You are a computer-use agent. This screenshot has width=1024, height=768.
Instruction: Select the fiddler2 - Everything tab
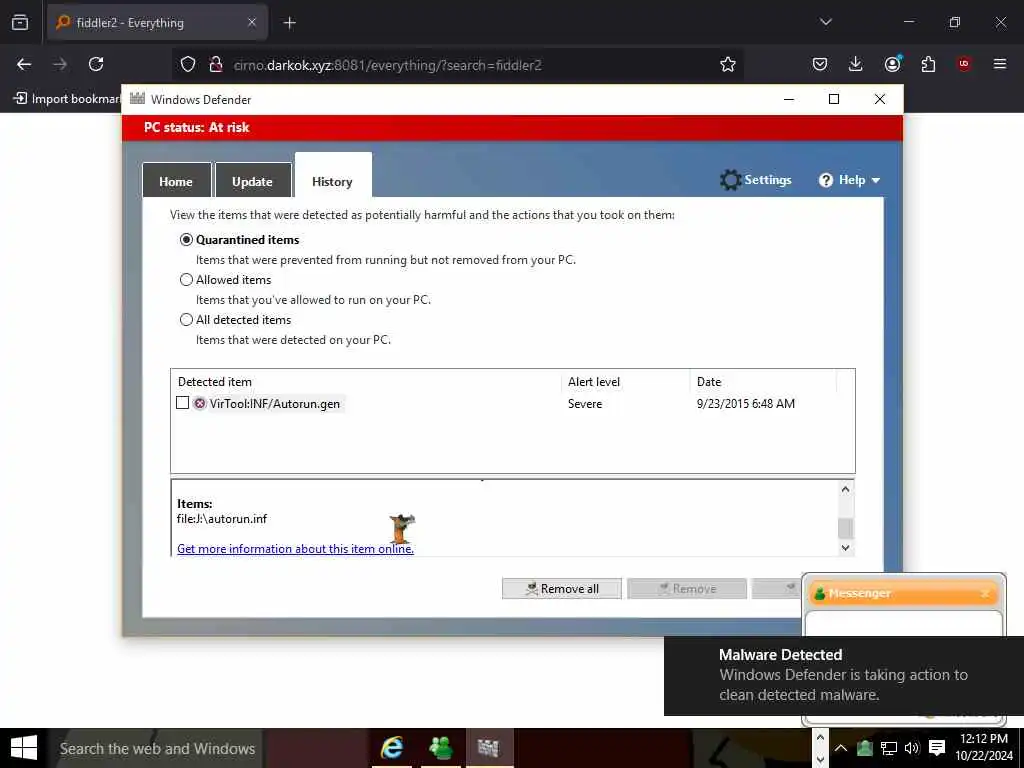coord(157,23)
